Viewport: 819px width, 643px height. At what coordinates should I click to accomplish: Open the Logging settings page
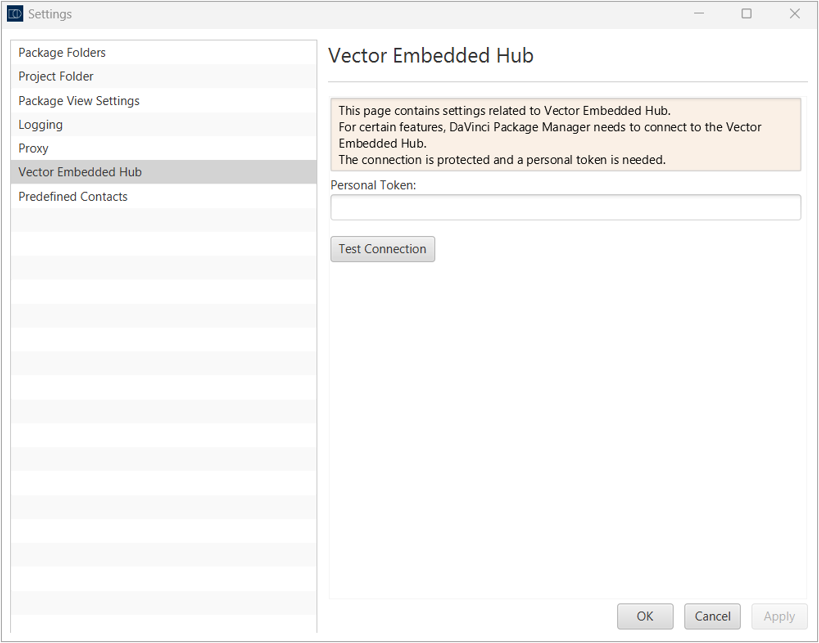[x=163, y=124]
